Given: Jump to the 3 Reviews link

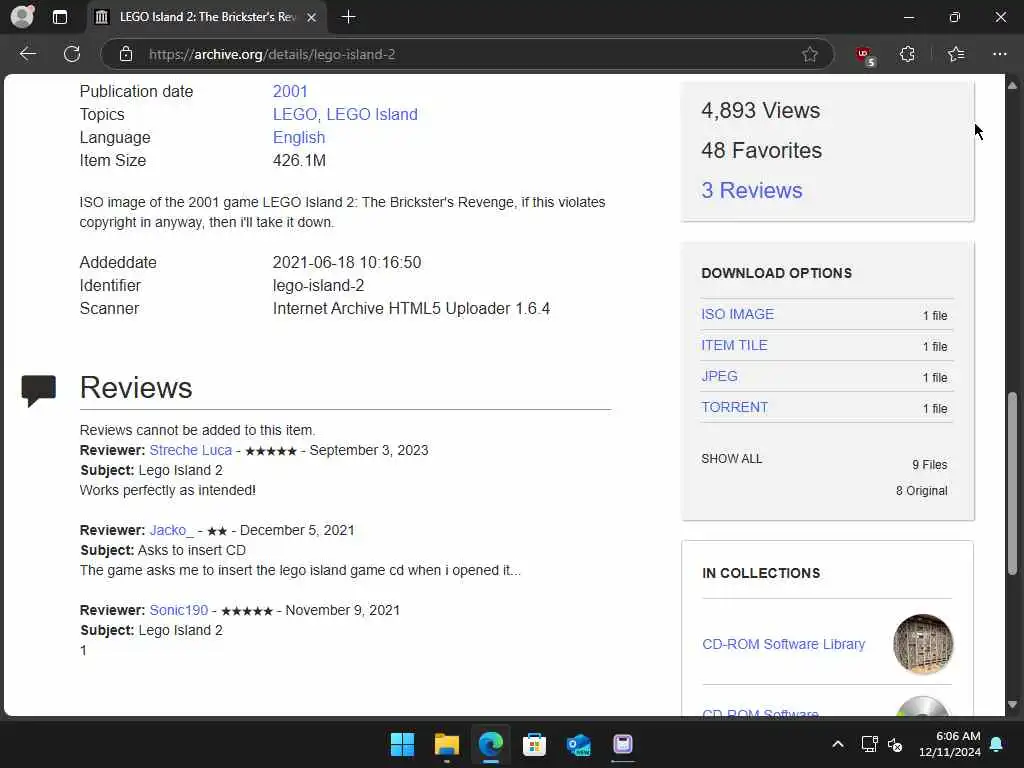Looking at the screenshot, I should (752, 190).
